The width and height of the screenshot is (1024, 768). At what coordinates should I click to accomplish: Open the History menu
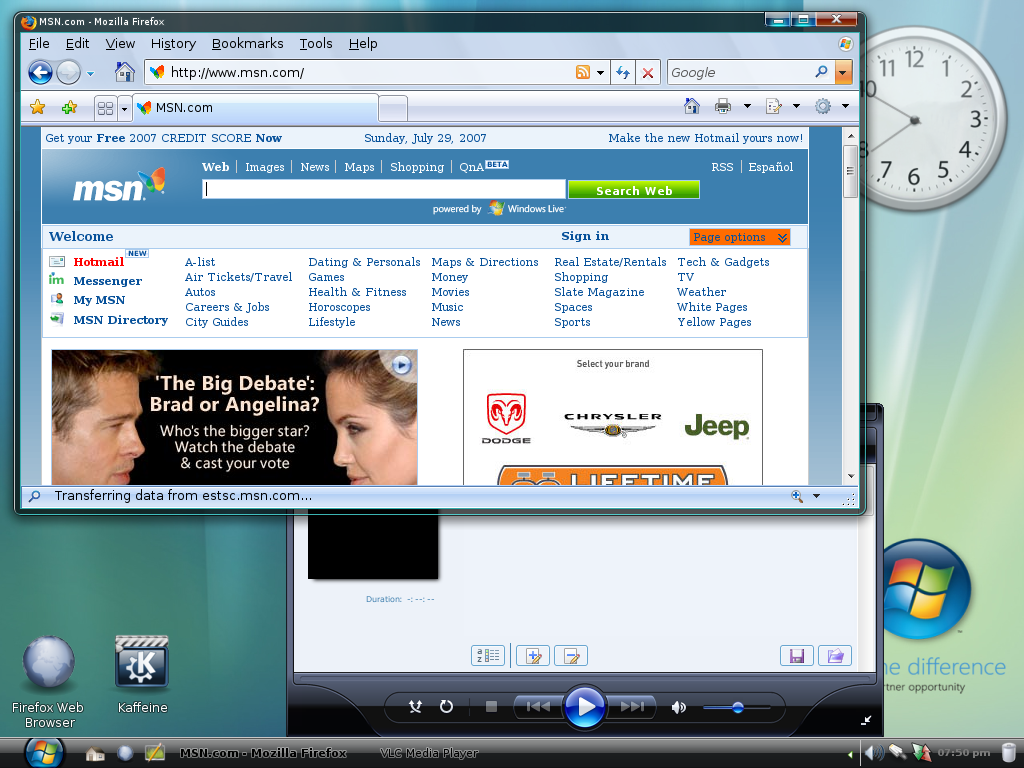[x=173, y=44]
